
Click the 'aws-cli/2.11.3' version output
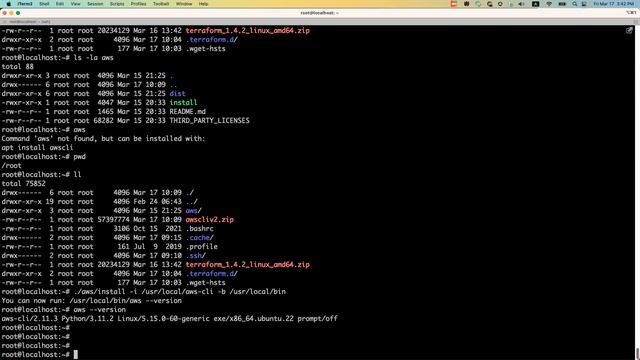tap(169, 318)
